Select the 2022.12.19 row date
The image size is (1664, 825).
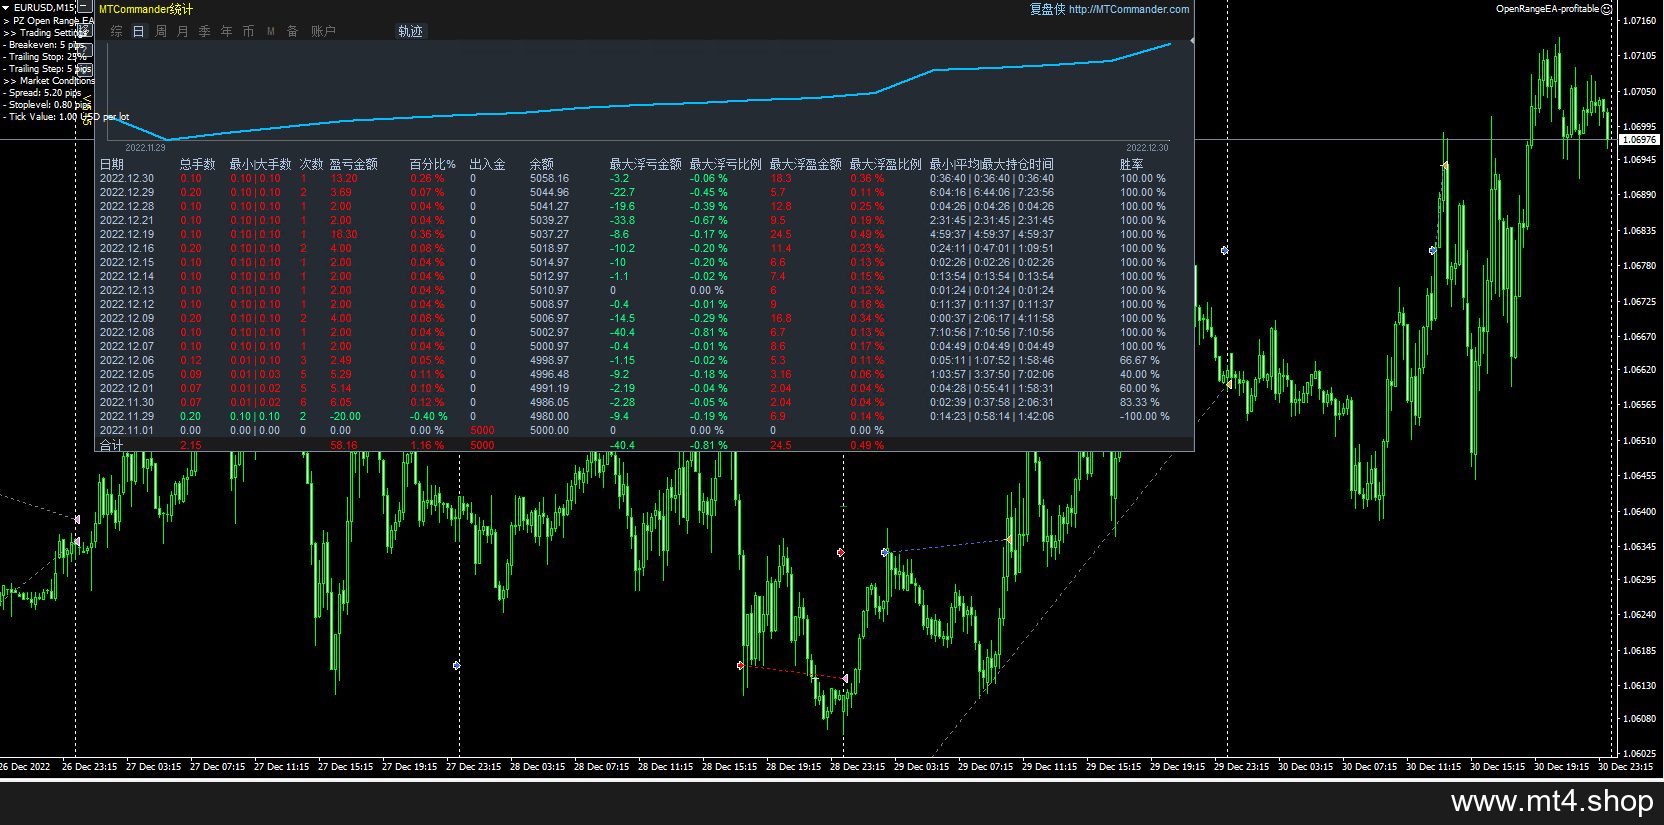click(x=127, y=234)
